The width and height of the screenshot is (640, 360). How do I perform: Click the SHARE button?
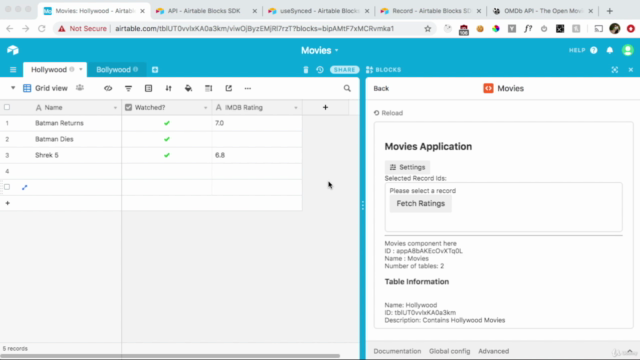pyautogui.click(x=344, y=70)
